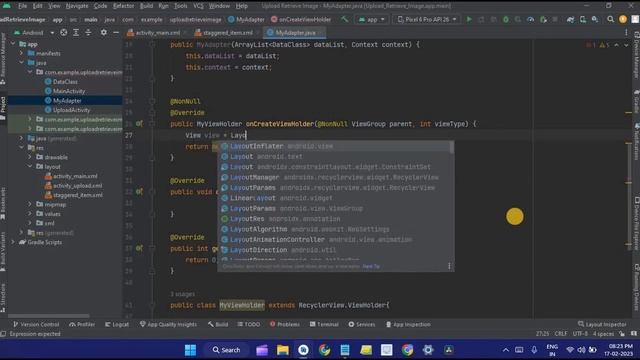
Task: Select MainActivity in the project tree
Action: [69, 91]
